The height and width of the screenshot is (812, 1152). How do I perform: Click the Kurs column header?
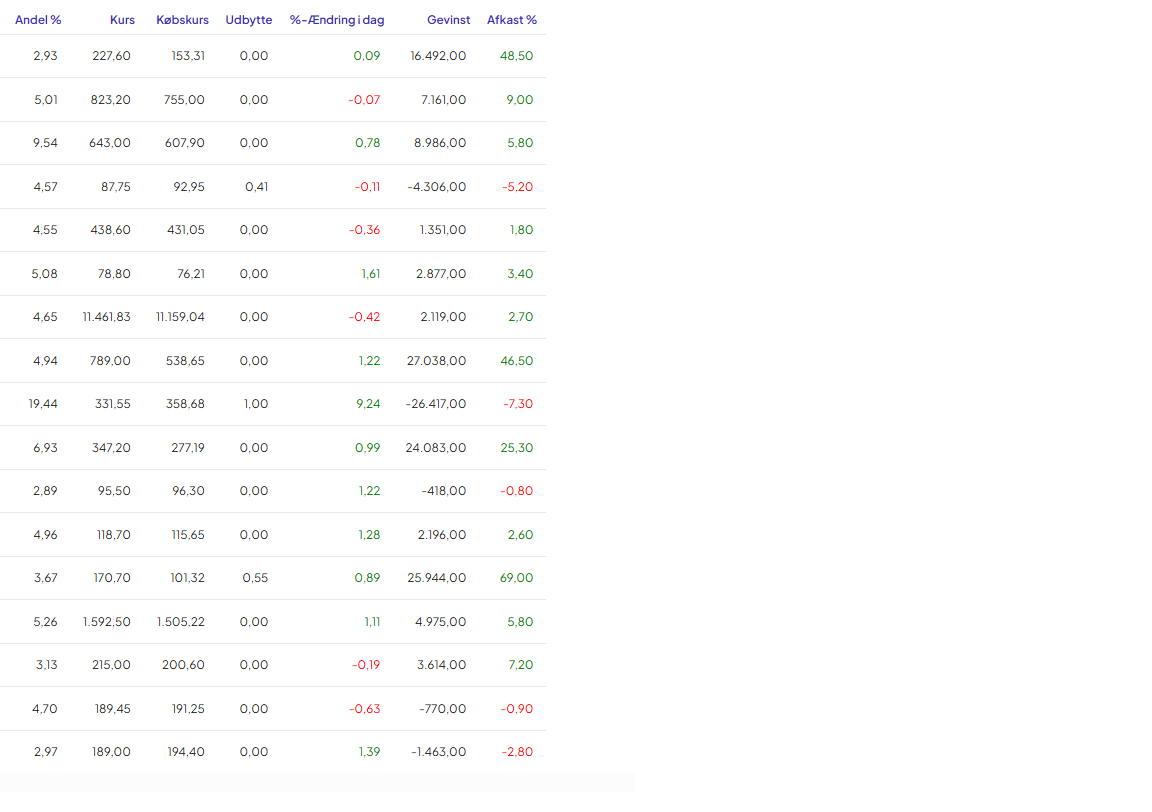click(122, 20)
